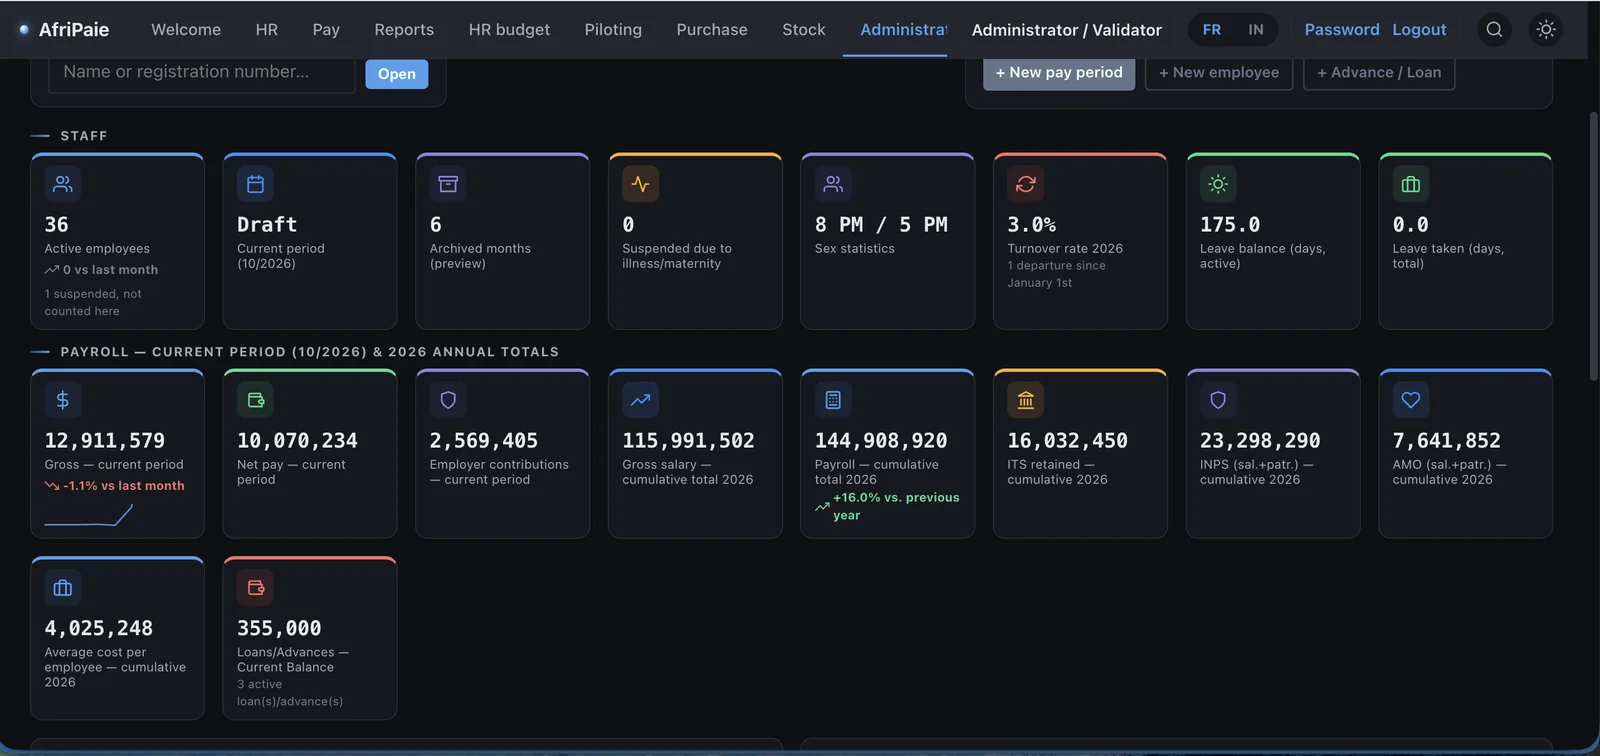Viewport: 1600px width, 756px height.
Task: Click the page vertical scrollbar
Action: pos(1594,246)
